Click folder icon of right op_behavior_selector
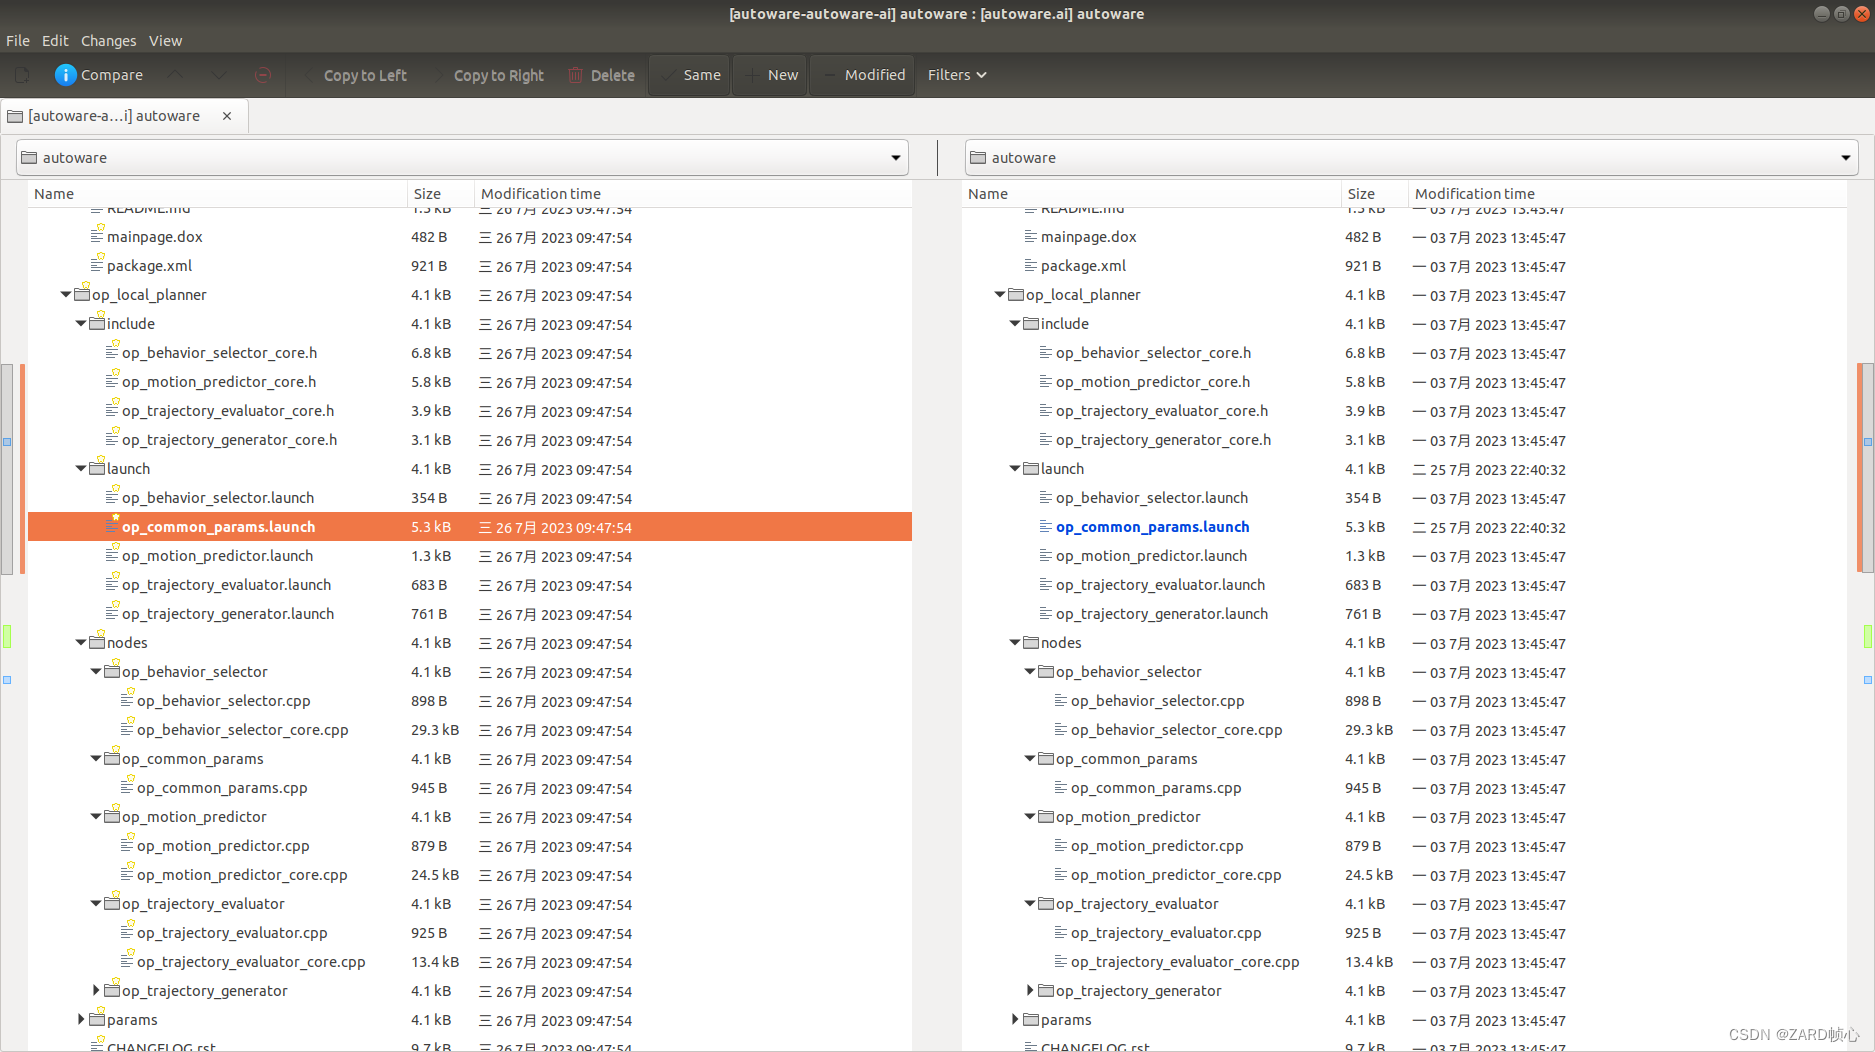1875x1052 pixels. click(1046, 671)
